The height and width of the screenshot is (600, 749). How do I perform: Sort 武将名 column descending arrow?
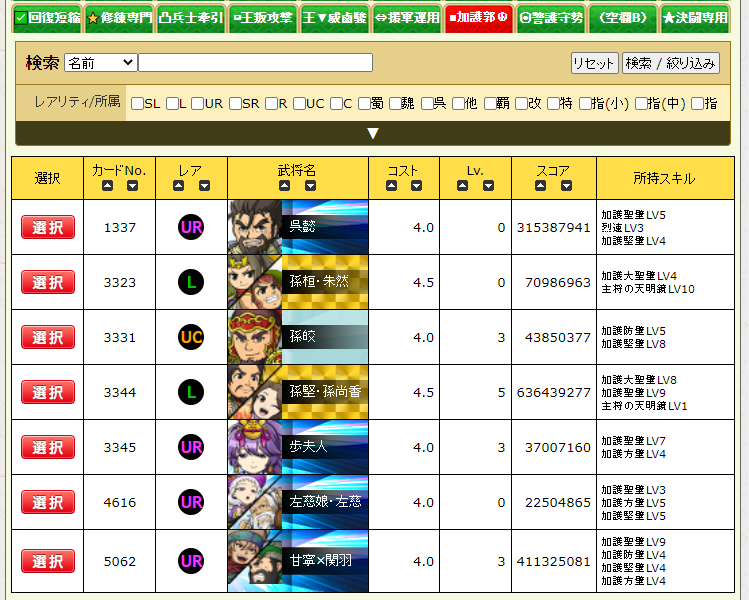(310, 185)
